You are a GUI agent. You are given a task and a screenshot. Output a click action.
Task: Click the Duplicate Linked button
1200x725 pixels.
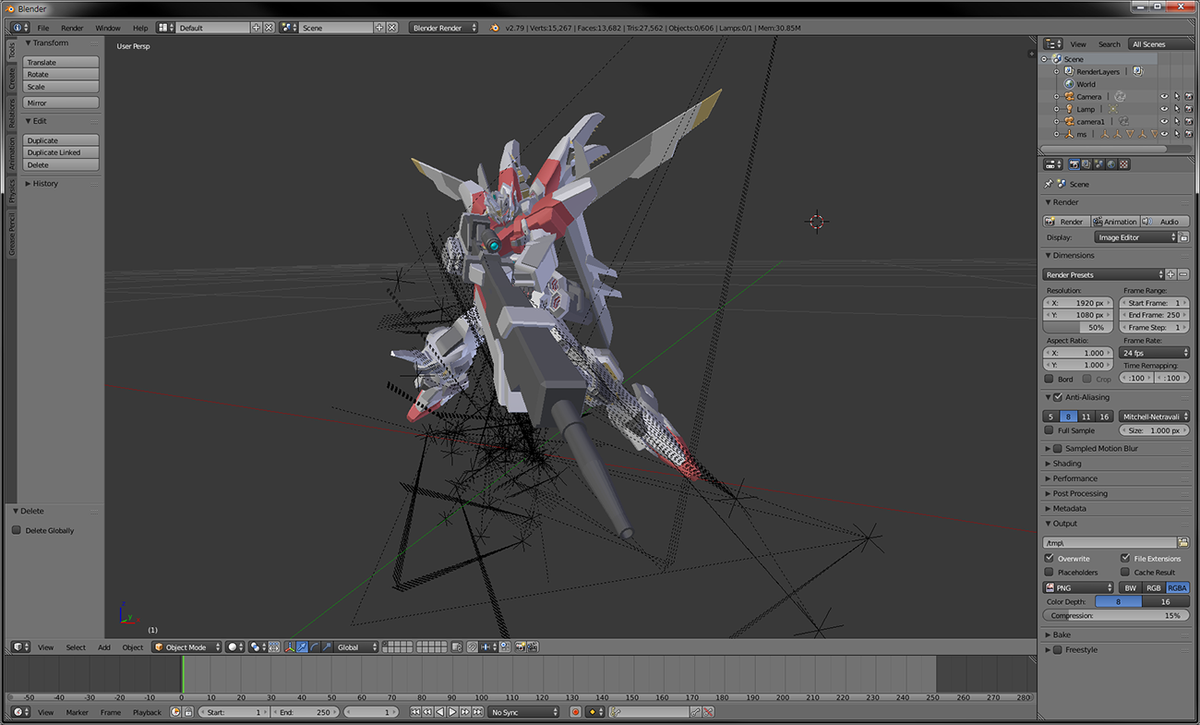point(61,152)
